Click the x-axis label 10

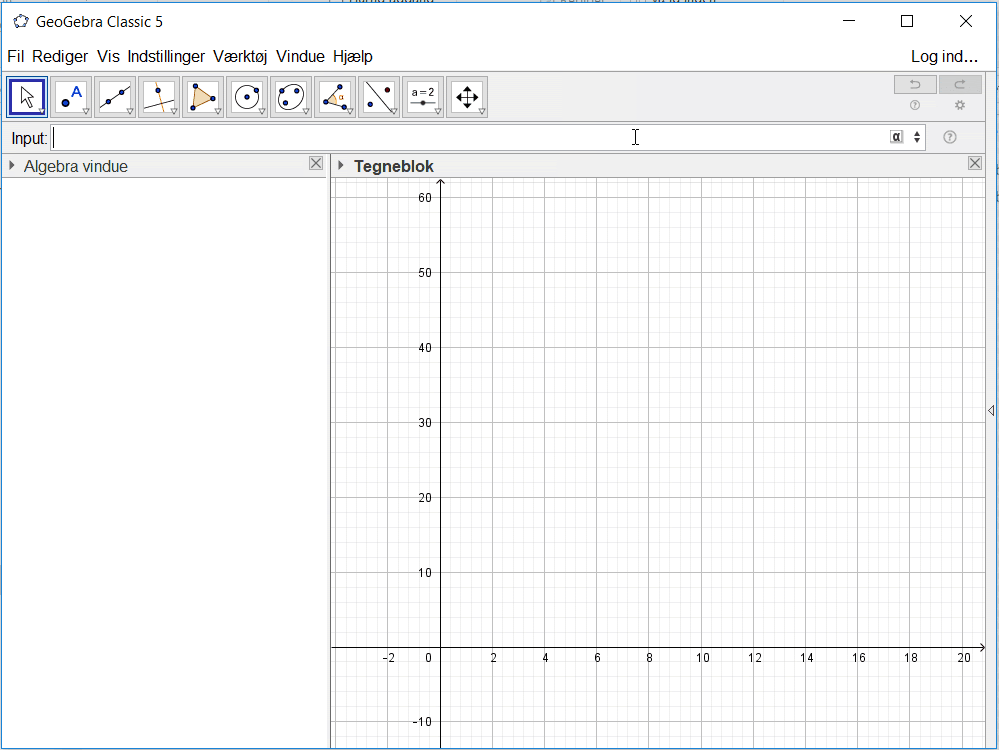coord(703,658)
